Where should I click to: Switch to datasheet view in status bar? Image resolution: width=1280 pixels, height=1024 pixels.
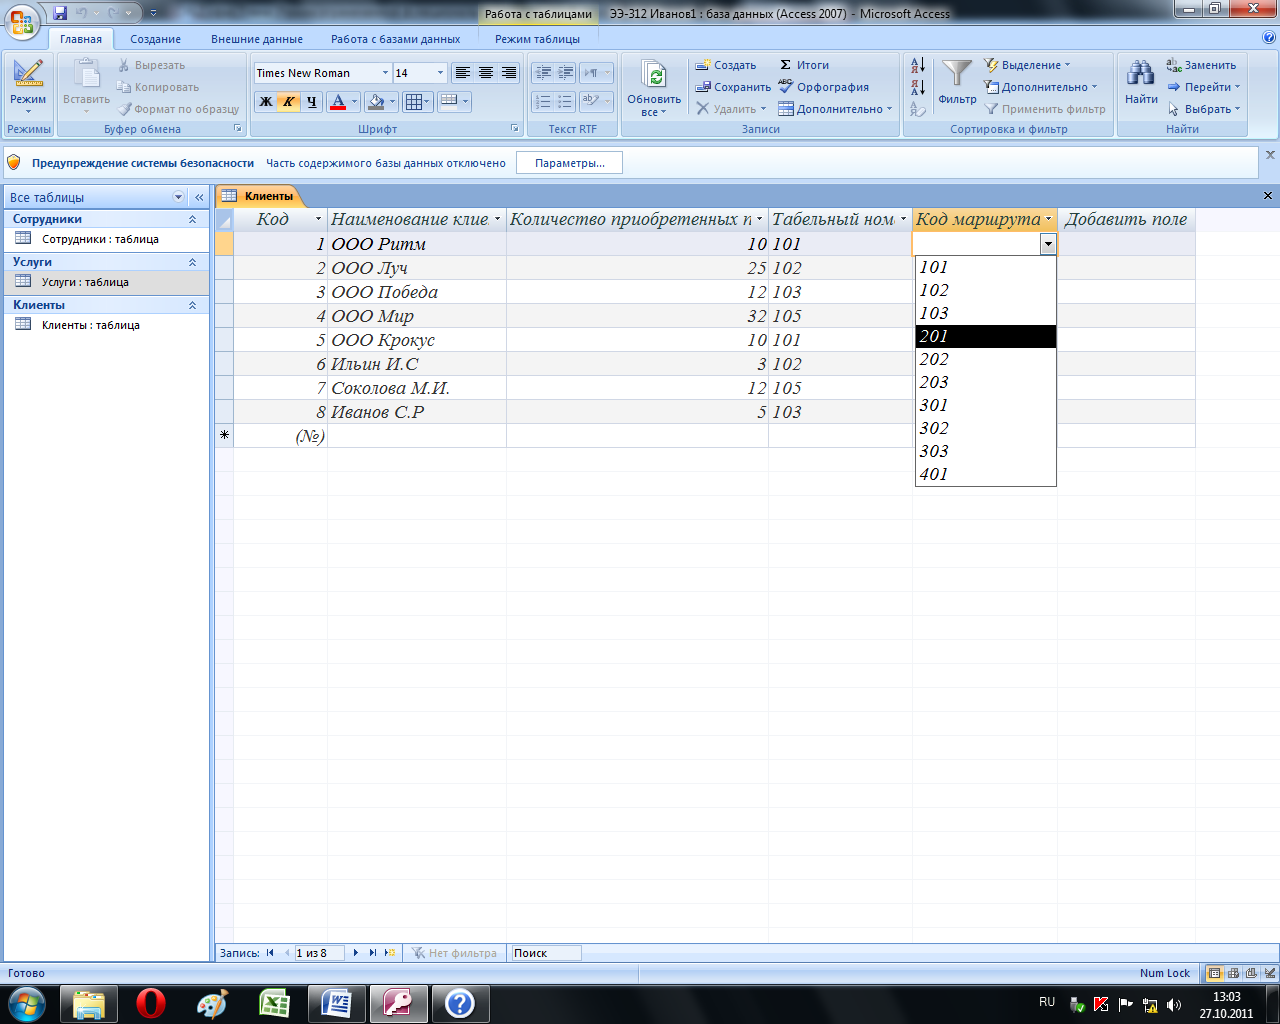pos(1214,973)
